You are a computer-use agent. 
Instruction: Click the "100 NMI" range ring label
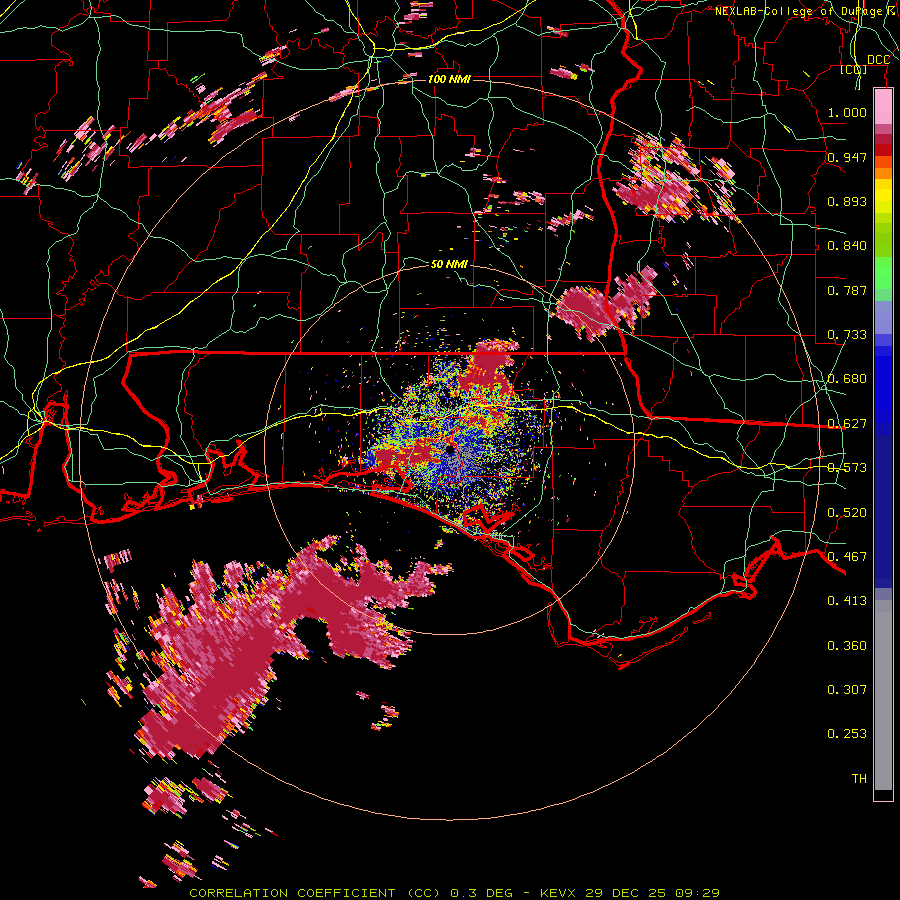pos(449,79)
